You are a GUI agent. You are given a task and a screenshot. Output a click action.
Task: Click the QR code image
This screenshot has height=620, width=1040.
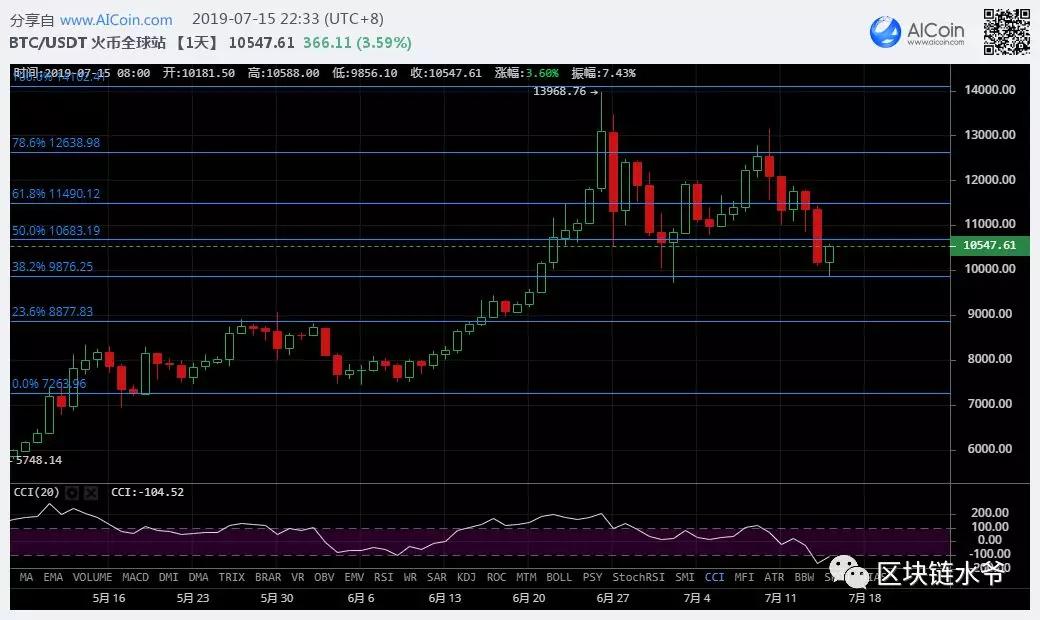1006,32
